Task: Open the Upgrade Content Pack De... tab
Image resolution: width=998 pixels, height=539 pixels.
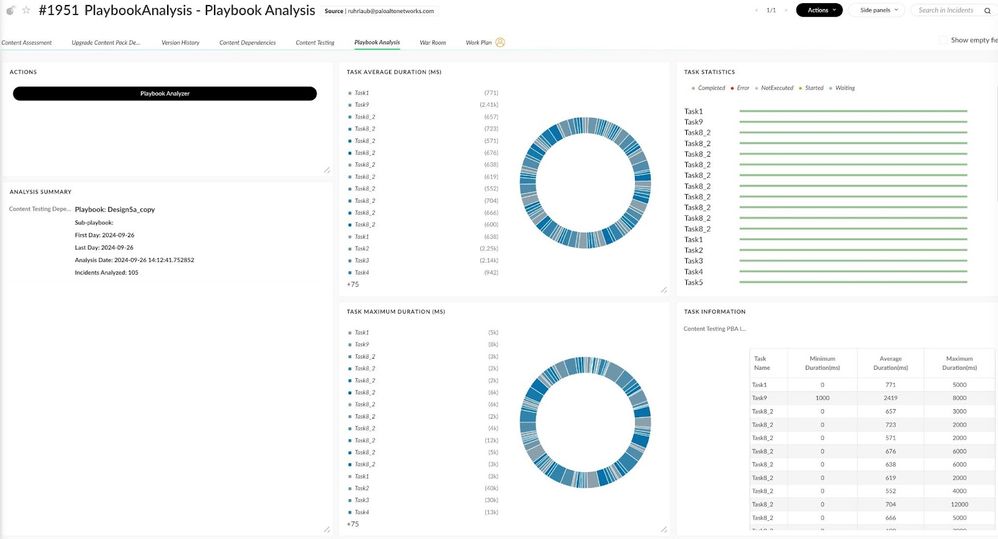Action: [106, 43]
